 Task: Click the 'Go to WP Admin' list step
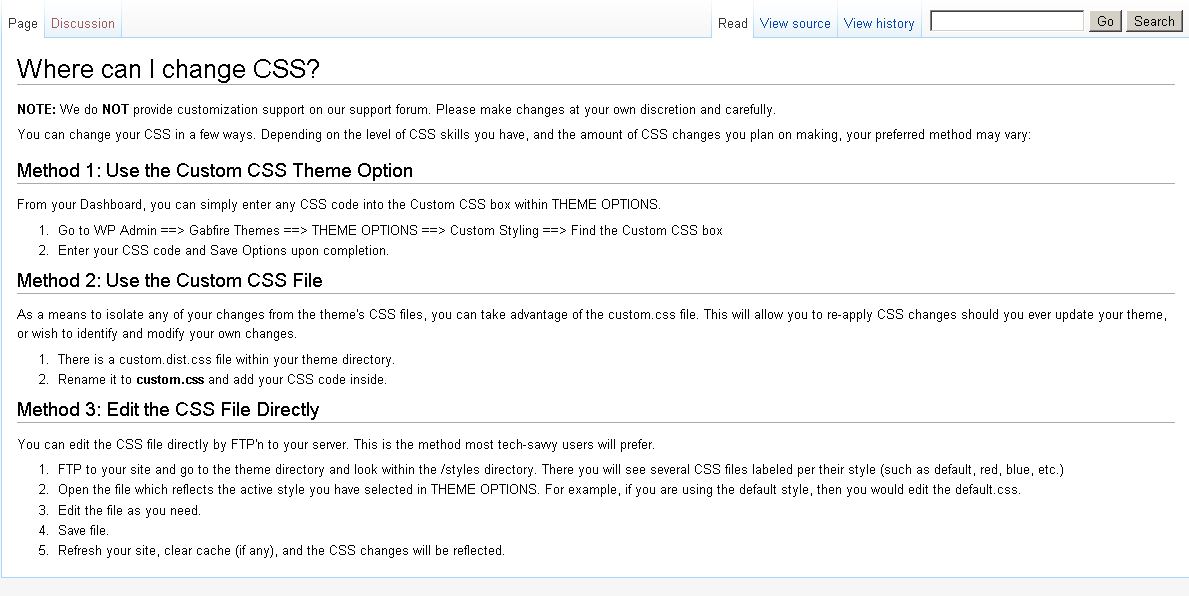click(x=390, y=231)
